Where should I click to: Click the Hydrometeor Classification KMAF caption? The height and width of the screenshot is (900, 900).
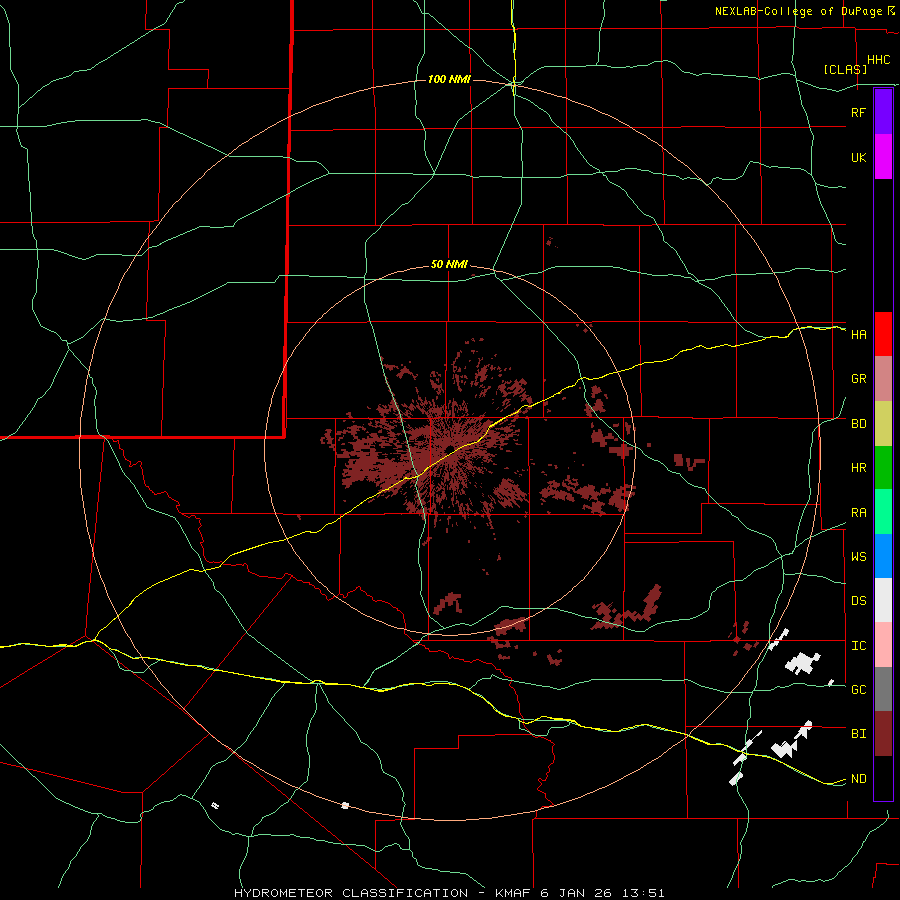point(449,893)
